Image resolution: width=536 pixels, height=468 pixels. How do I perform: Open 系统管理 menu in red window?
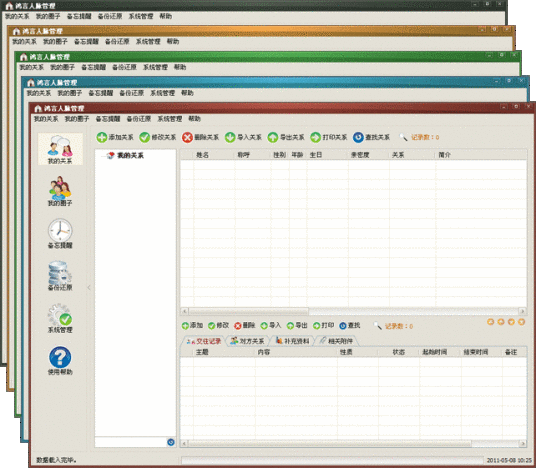point(170,119)
